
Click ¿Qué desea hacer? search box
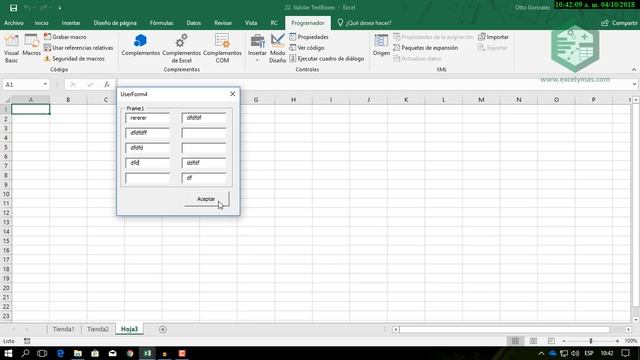(364, 23)
